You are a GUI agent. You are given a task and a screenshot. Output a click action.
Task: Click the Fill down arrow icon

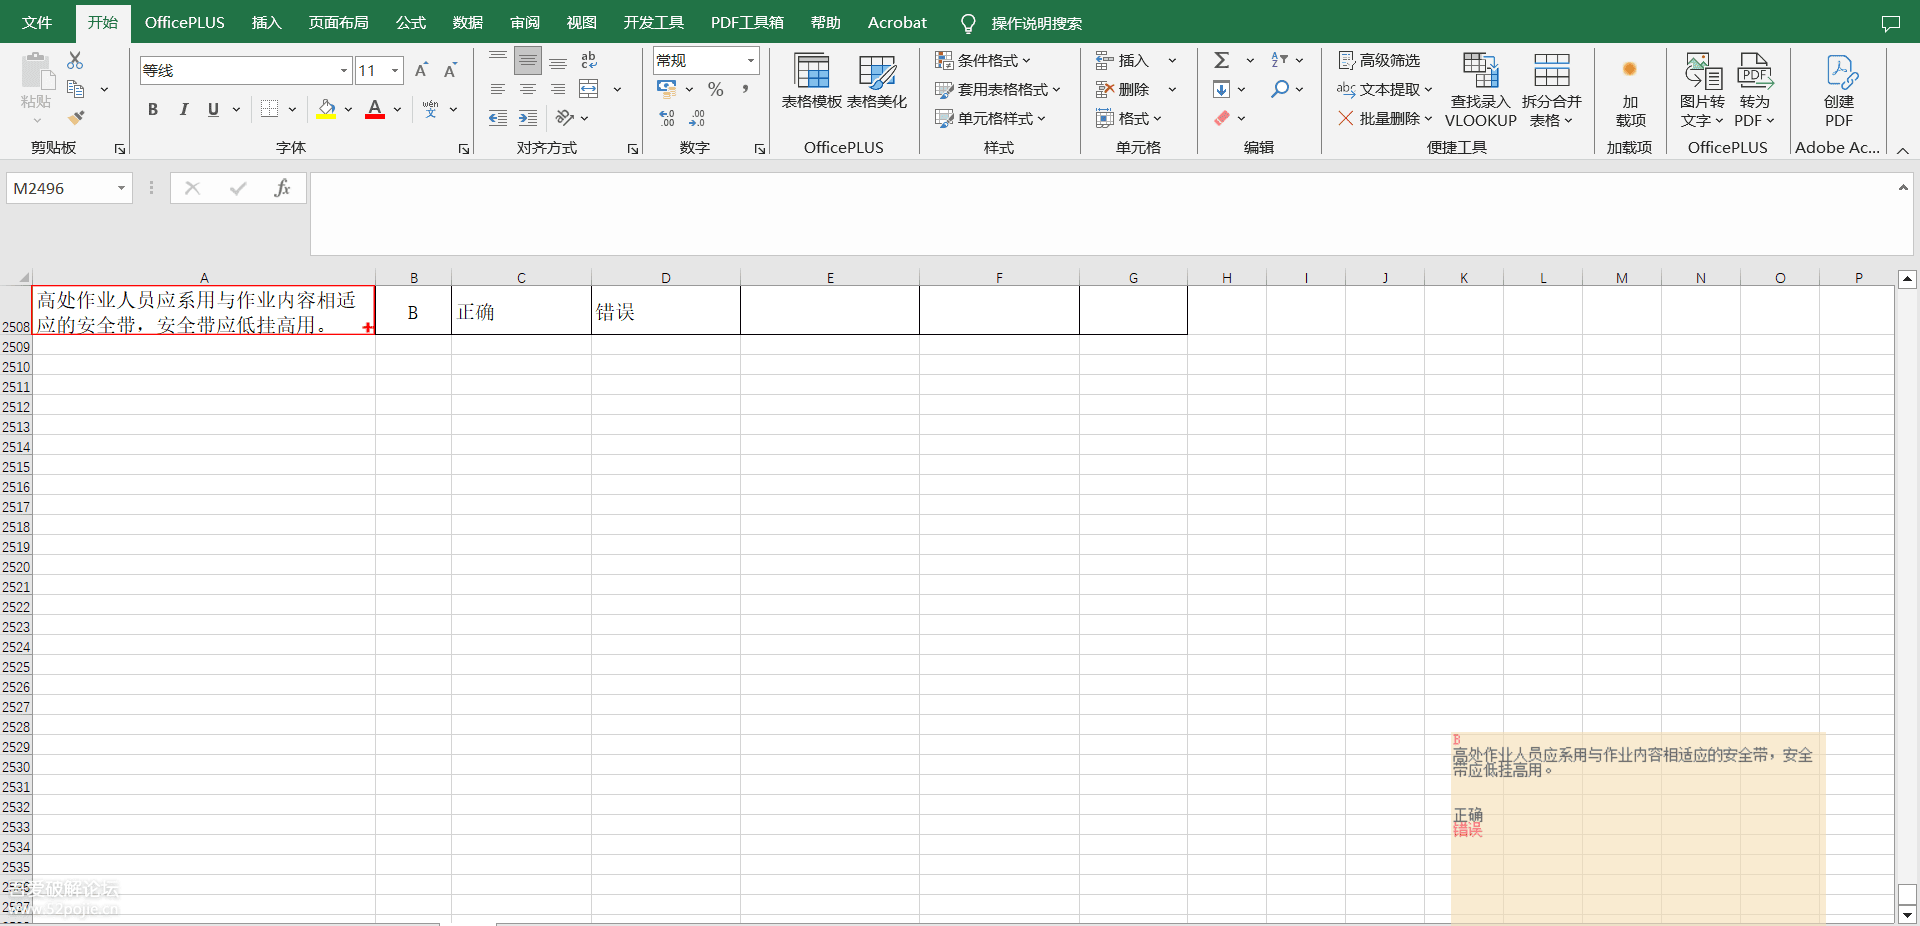[1221, 89]
